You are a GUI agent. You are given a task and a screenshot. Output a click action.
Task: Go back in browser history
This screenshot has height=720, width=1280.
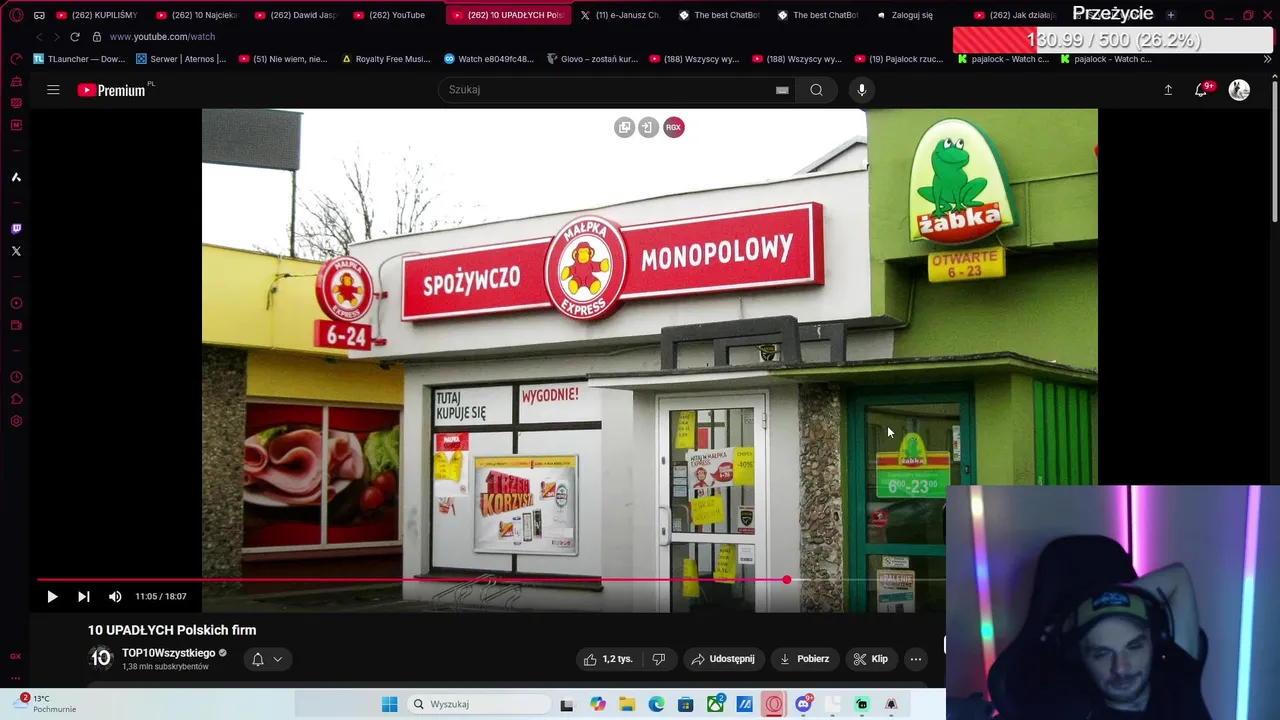(39, 37)
